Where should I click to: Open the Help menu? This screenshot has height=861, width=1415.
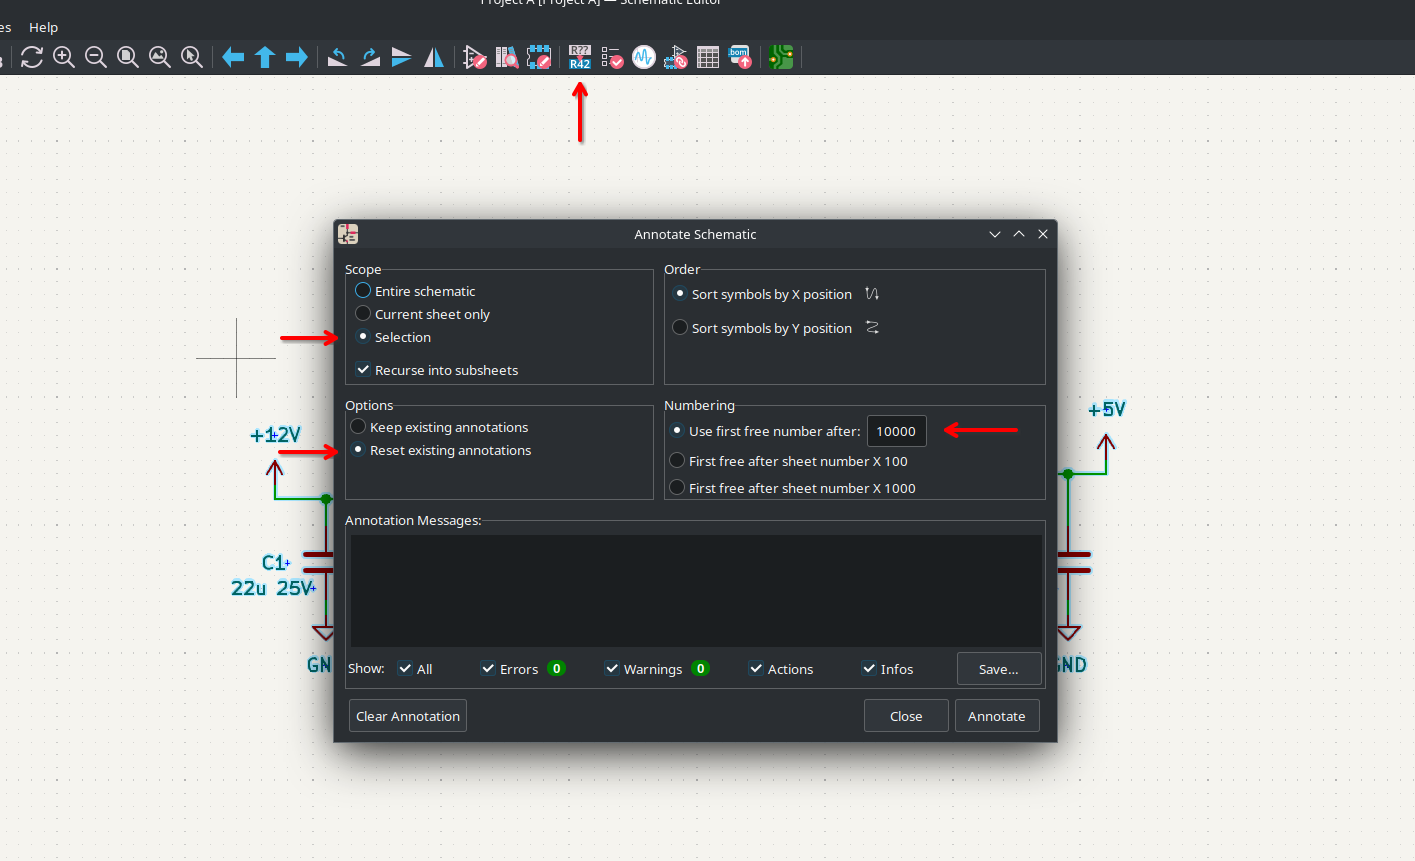pyautogui.click(x=43, y=27)
